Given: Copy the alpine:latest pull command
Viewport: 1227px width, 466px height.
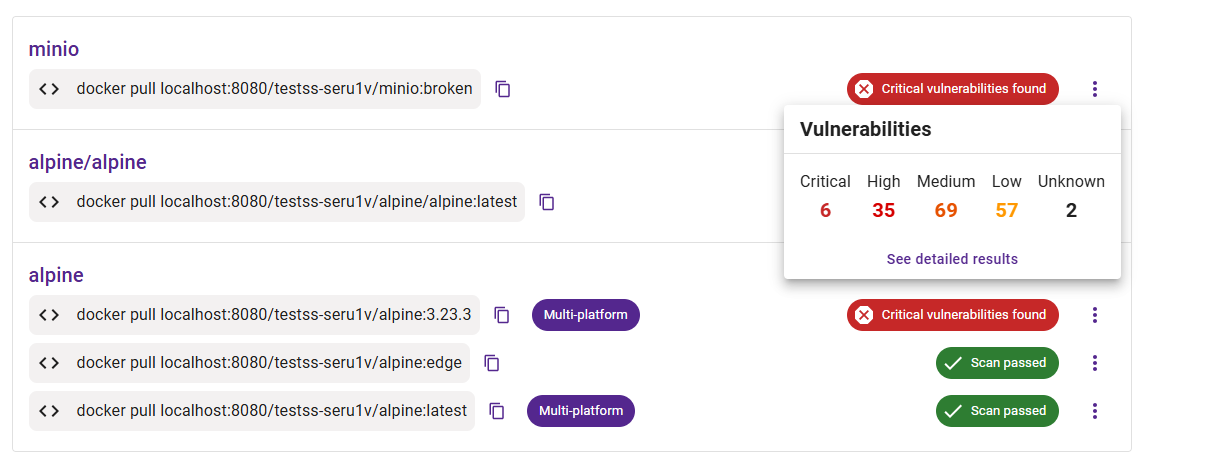Looking at the screenshot, I should [497, 411].
